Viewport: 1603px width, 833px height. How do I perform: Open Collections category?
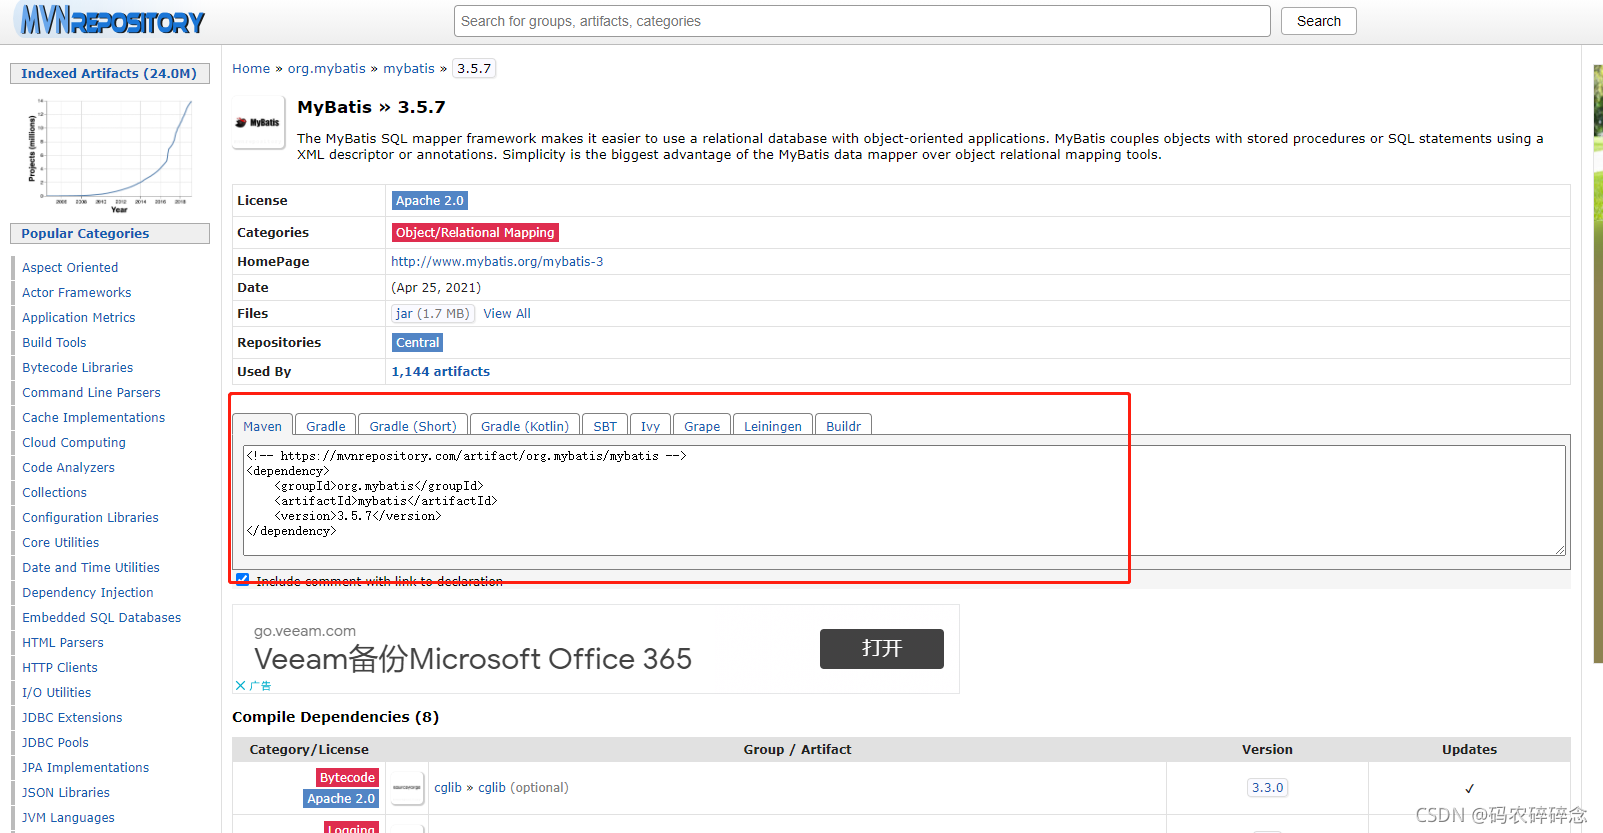(55, 492)
